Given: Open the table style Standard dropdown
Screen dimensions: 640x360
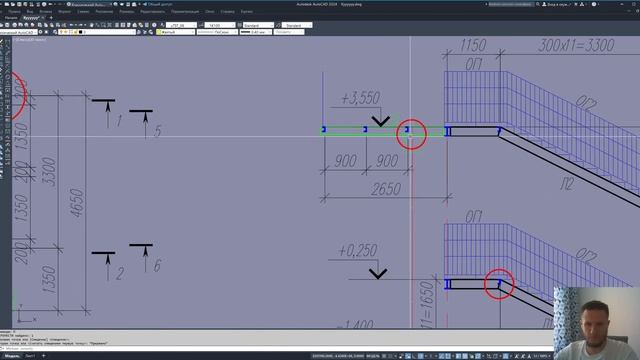Looking at the screenshot, I should (x=258, y=25).
